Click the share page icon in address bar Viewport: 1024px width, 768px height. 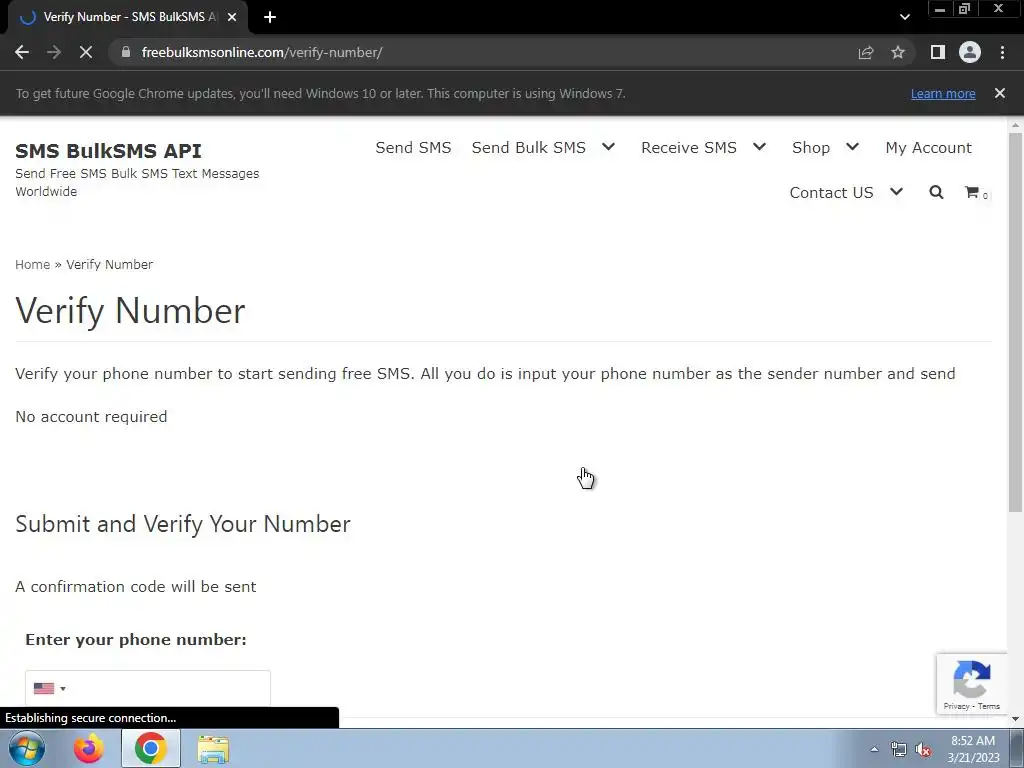(x=866, y=52)
